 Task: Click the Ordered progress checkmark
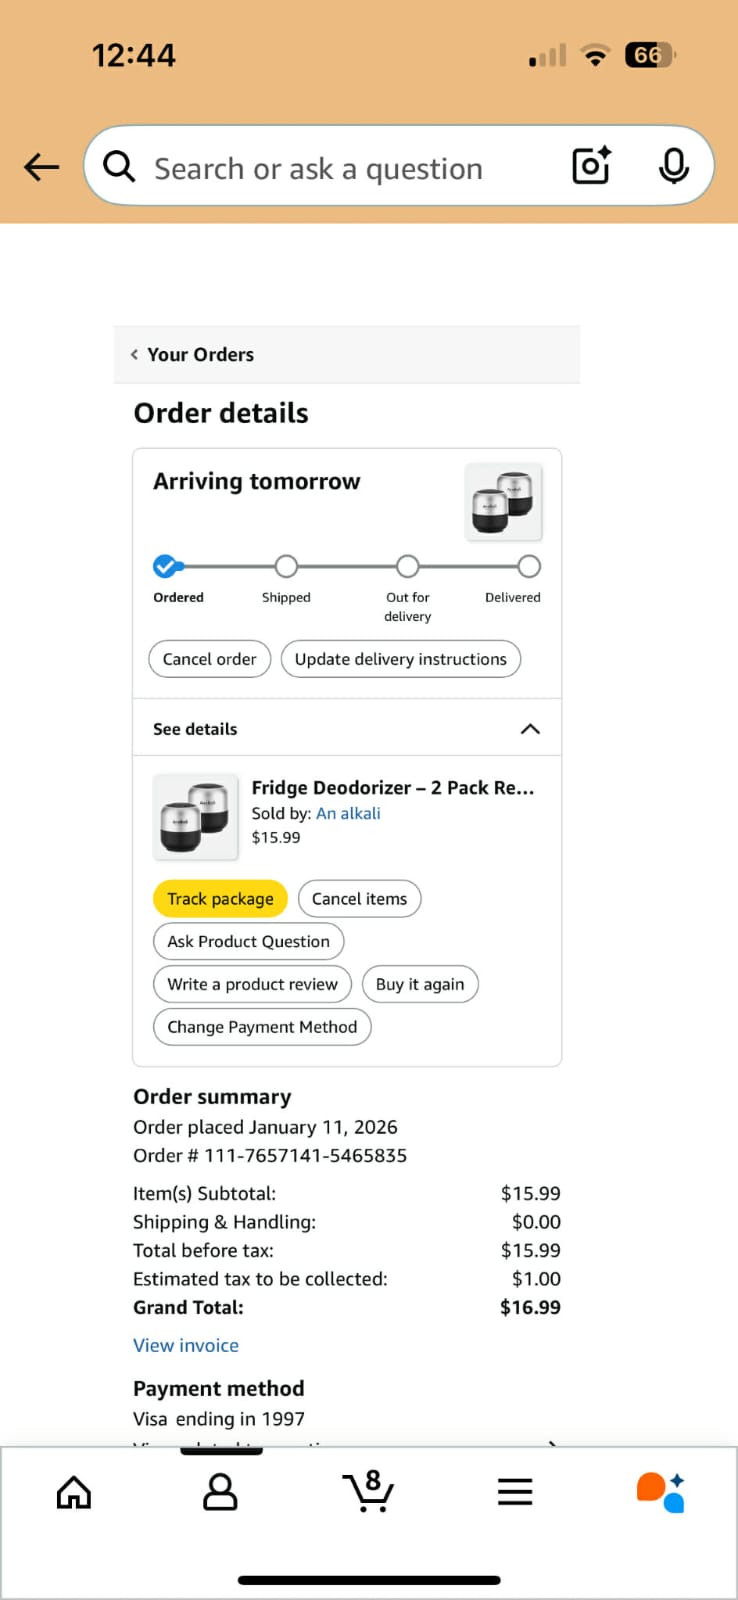[165, 566]
